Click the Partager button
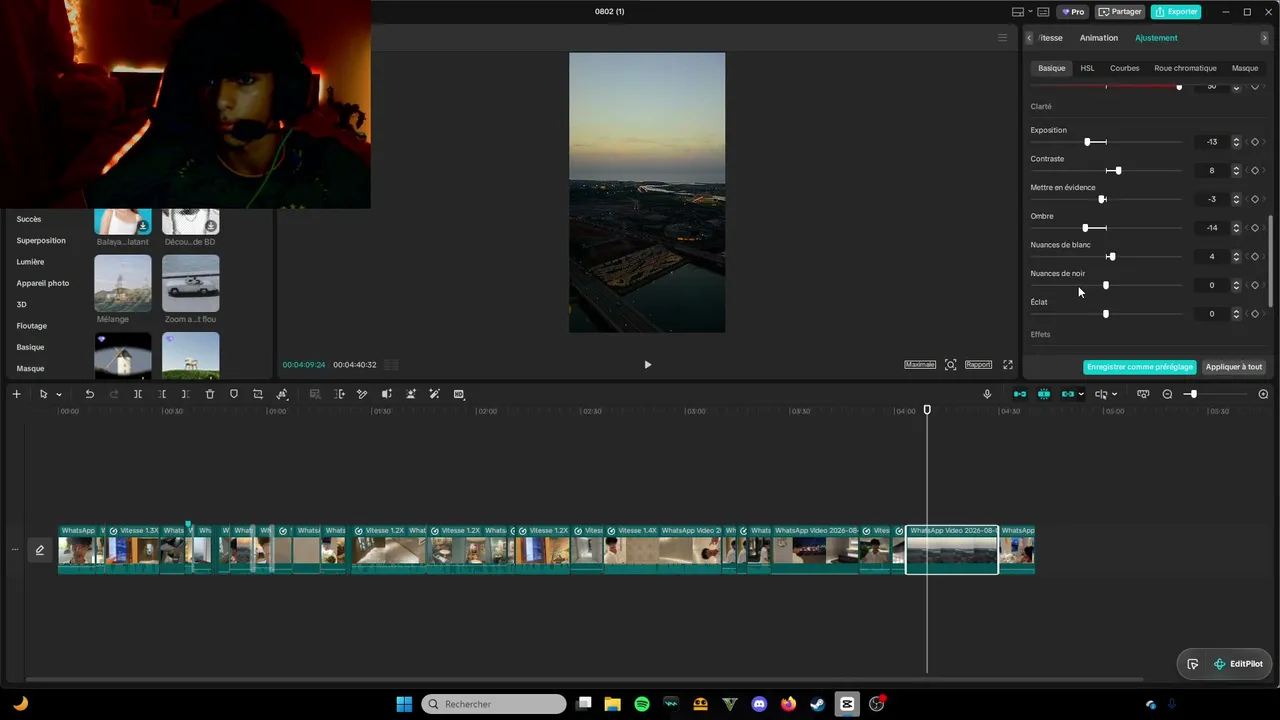Image resolution: width=1280 pixels, height=720 pixels. click(1120, 12)
